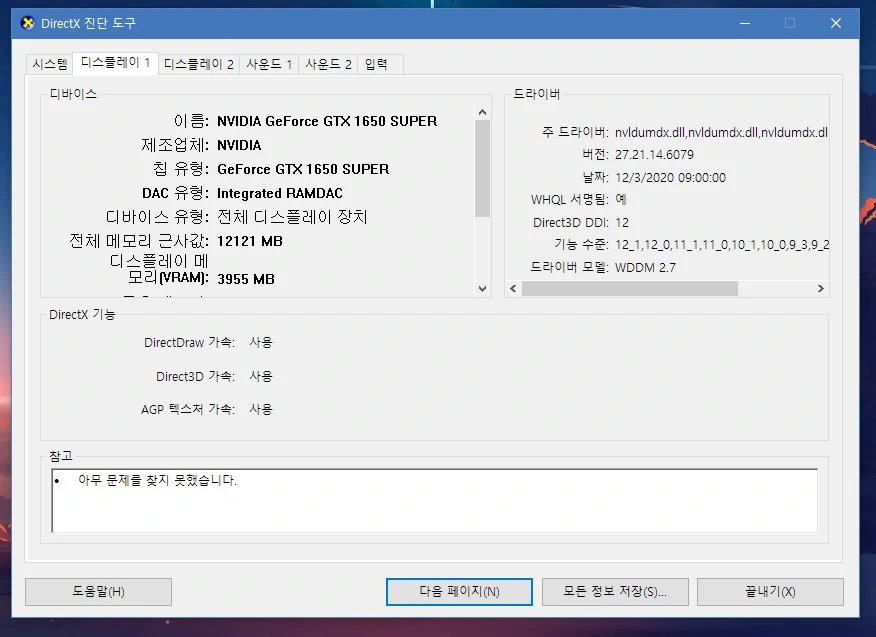Select the NVIDIA GeForce GTX 1650 SUPER name text
876x637 pixels.
326,121
